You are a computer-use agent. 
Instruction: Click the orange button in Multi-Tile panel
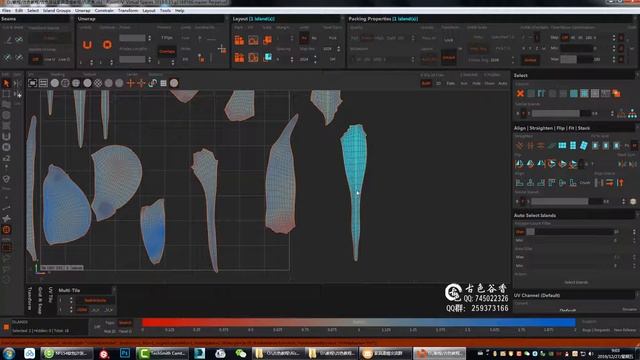[x=96, y=300]
